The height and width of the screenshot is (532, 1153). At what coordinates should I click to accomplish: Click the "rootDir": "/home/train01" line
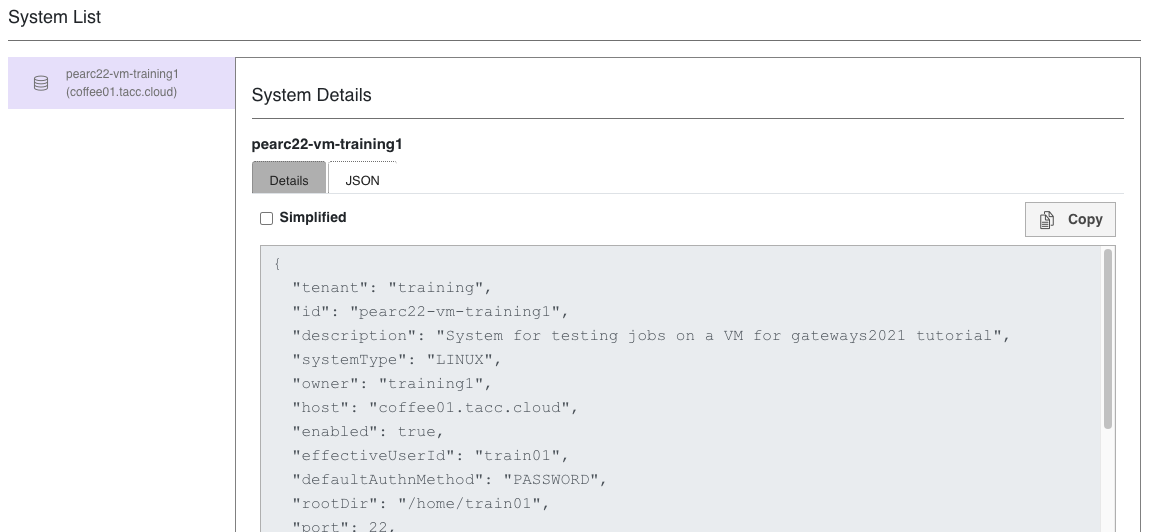(x=421, y=504)
